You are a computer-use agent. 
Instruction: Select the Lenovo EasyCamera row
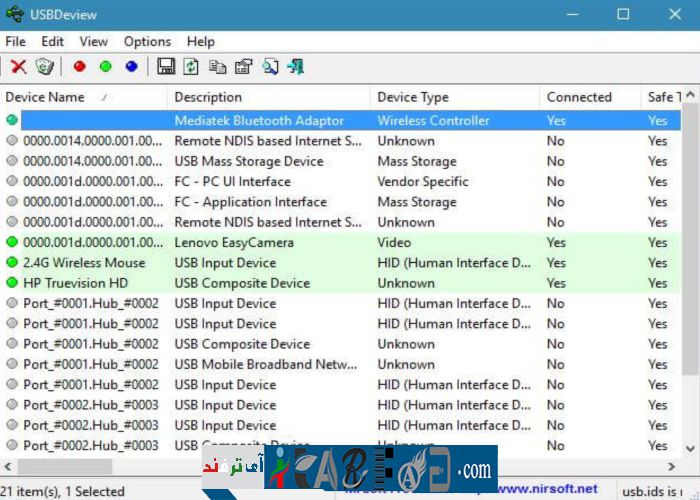[234, 242]
